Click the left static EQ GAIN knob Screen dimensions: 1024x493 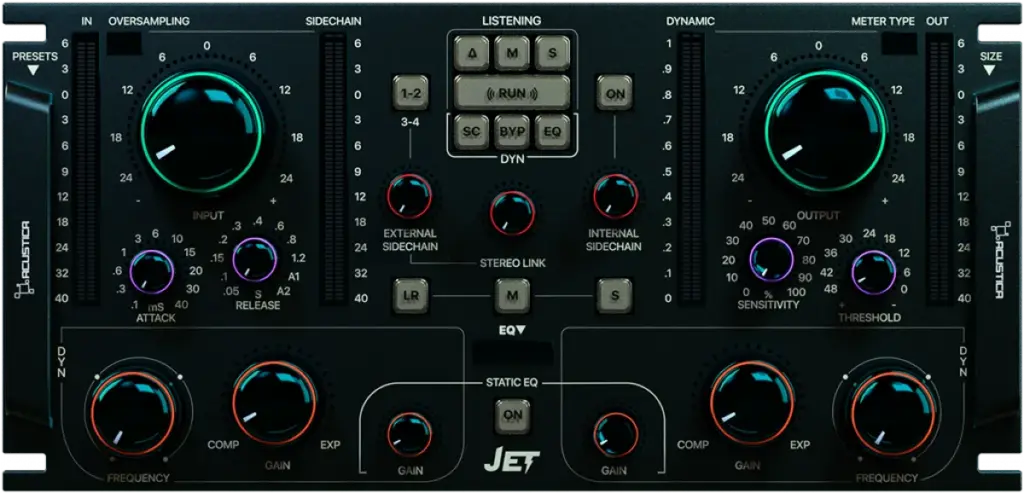[x=409, y=434]
